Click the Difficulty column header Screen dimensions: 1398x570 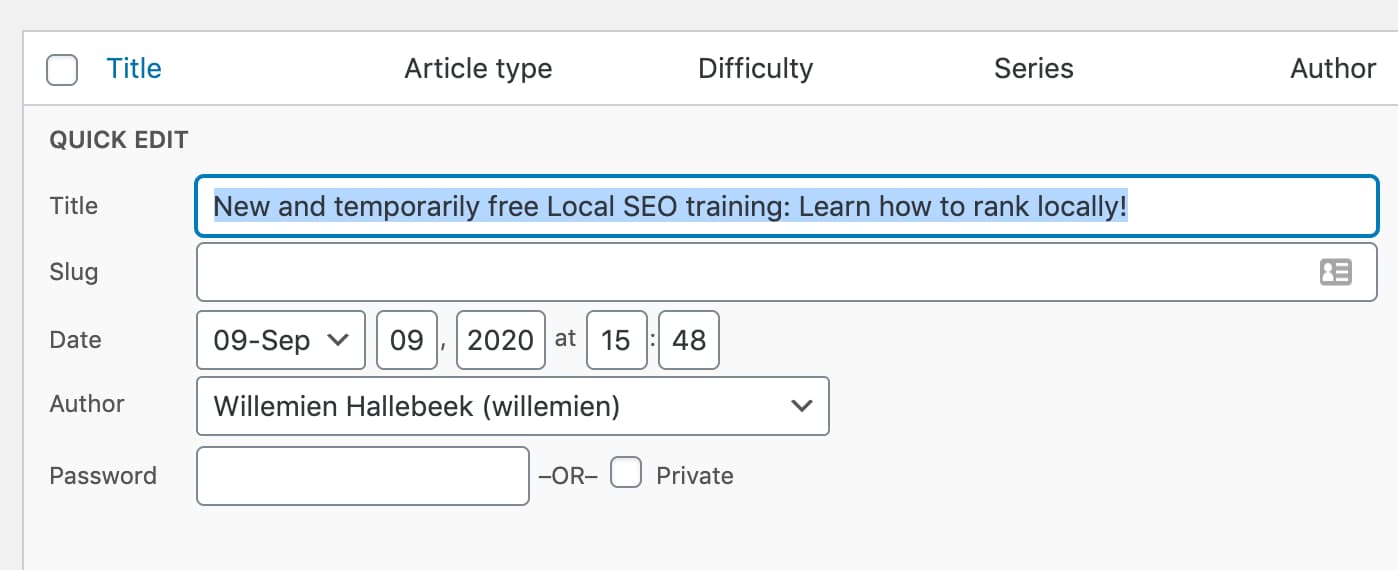coord(755,68)
